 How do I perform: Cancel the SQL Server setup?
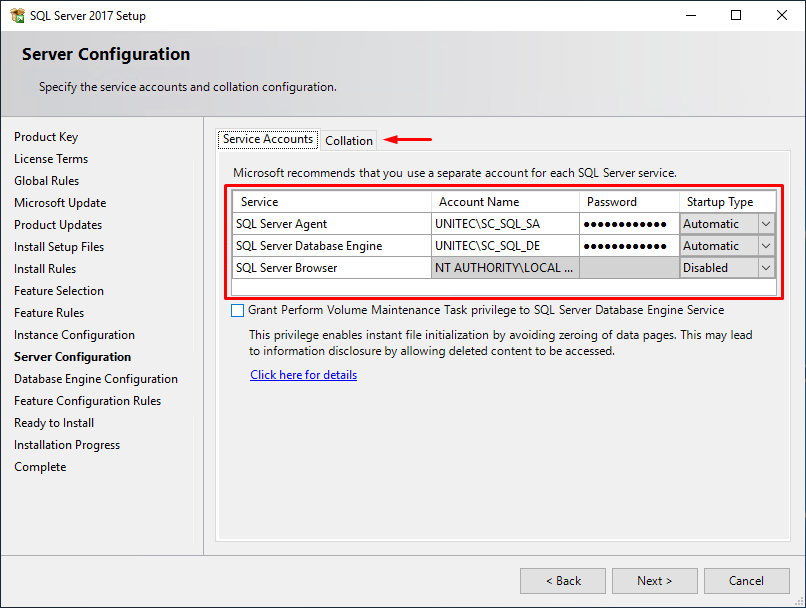point(746,581)
